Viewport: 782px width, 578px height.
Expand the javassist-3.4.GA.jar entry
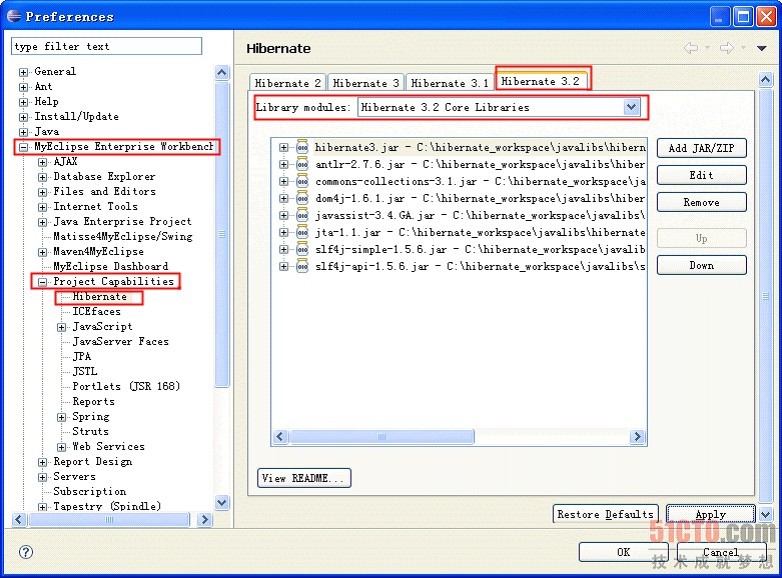[x=284, y=215]
